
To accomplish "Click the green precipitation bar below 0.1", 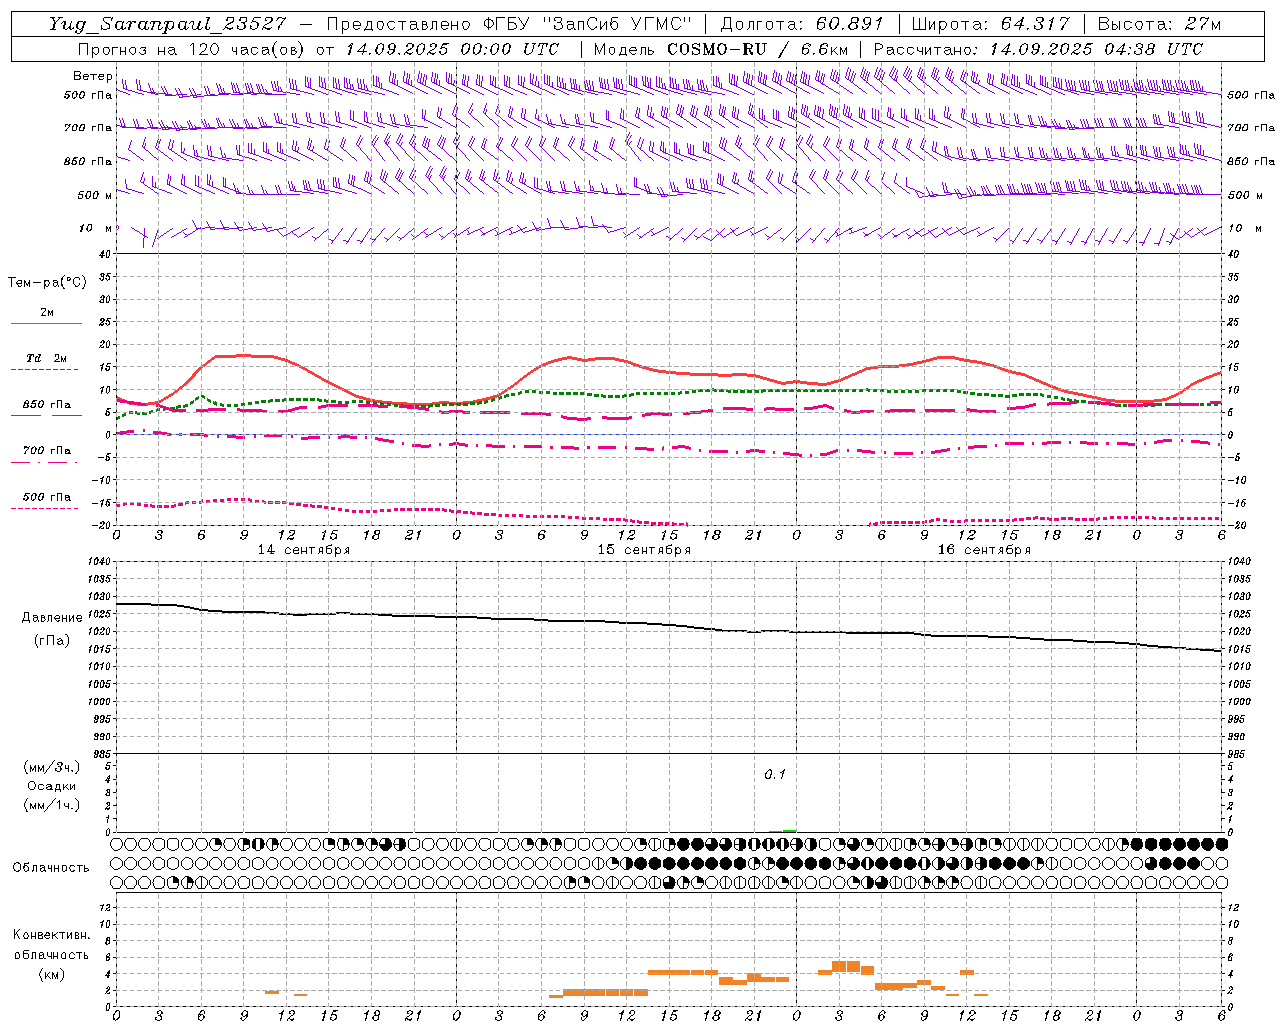I will coord(790,830).
